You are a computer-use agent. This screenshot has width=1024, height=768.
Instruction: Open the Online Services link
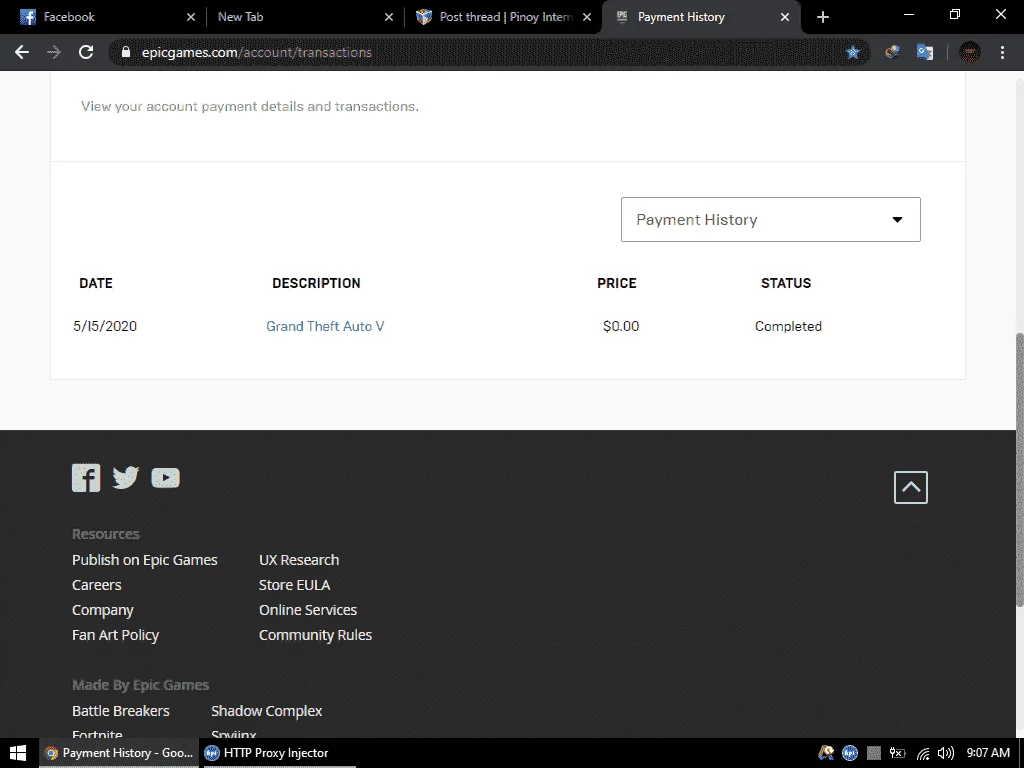(x=308, y=609)
